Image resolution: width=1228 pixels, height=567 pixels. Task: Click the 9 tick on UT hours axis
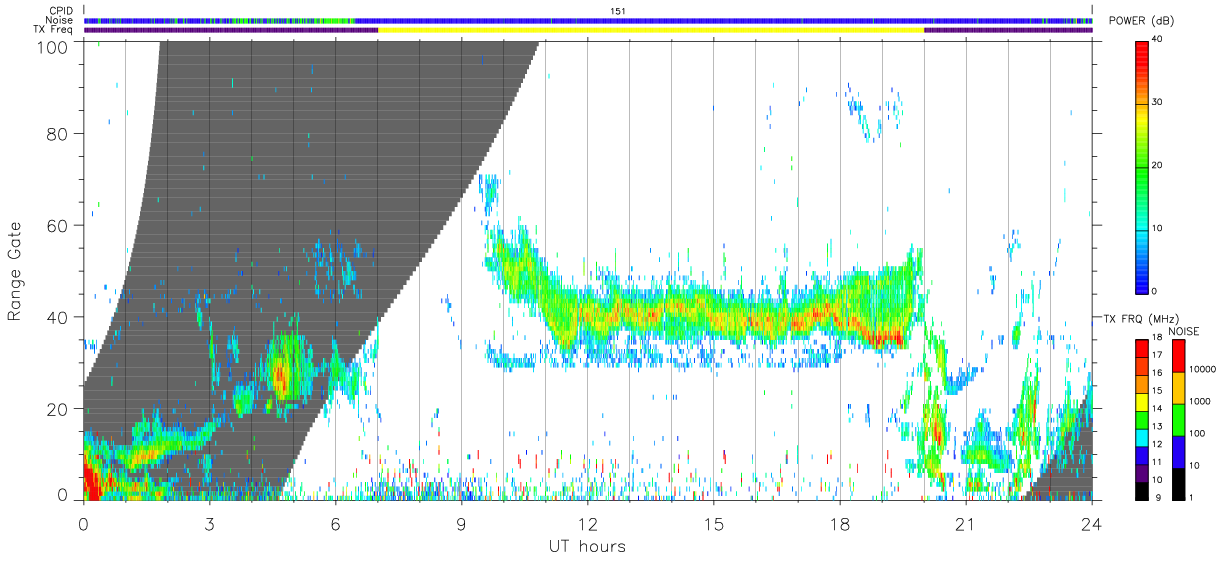[x=461, y=524]
